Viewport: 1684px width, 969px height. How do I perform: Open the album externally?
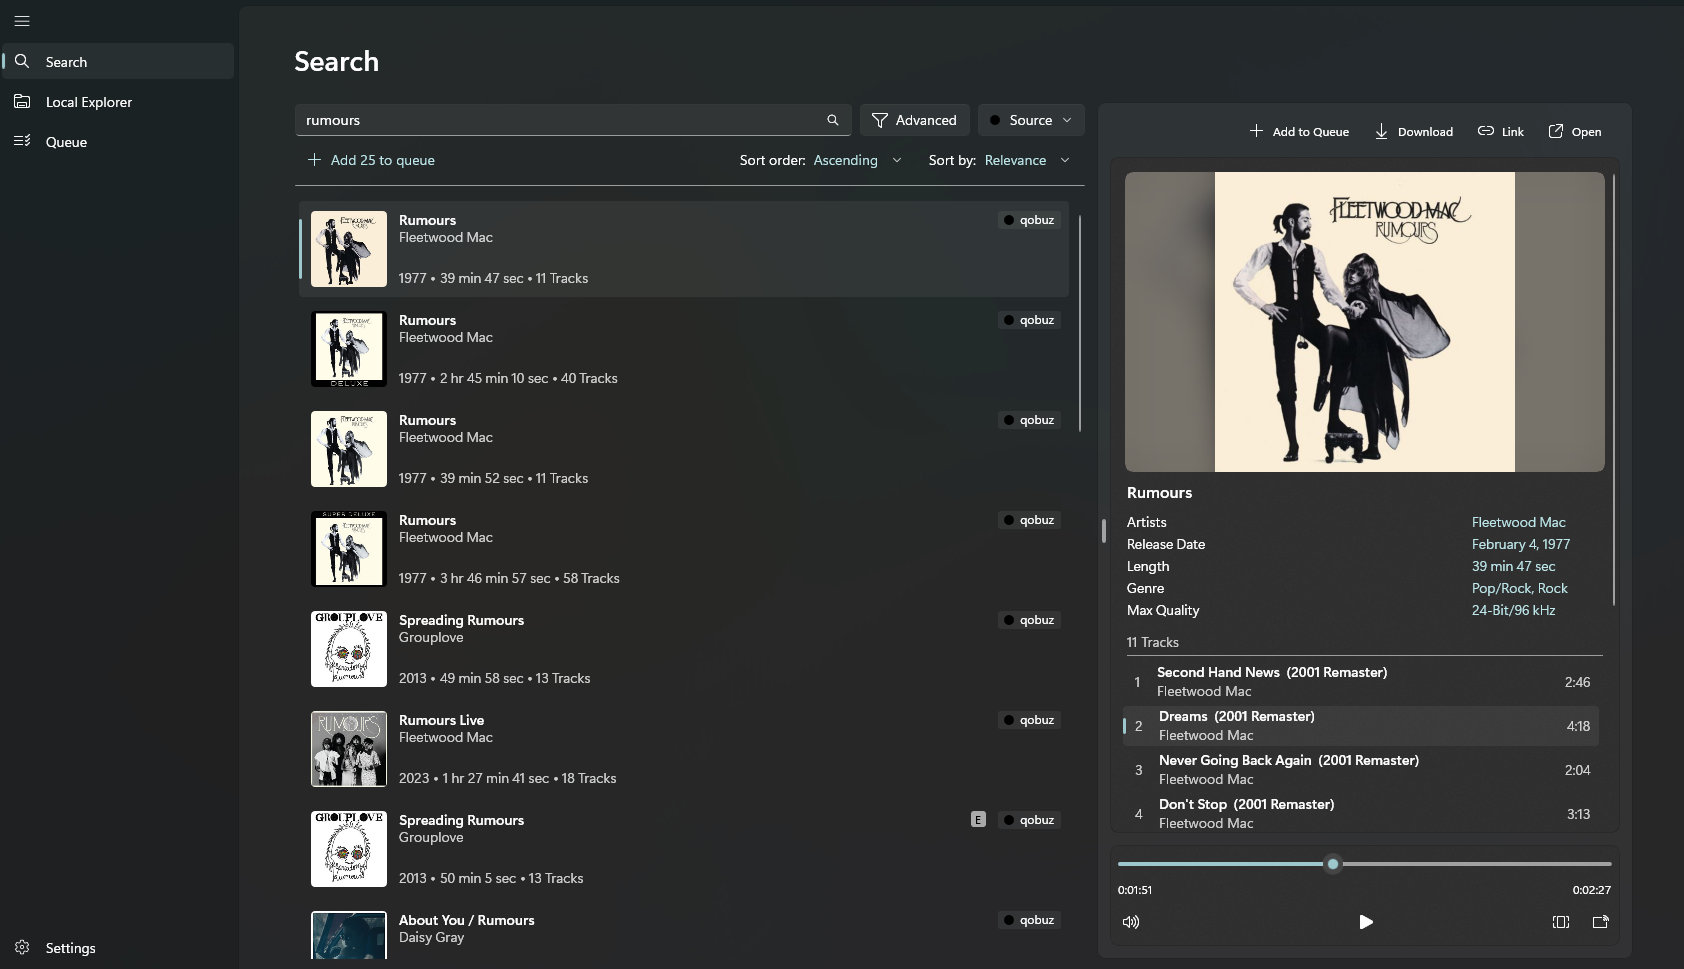1575,132
